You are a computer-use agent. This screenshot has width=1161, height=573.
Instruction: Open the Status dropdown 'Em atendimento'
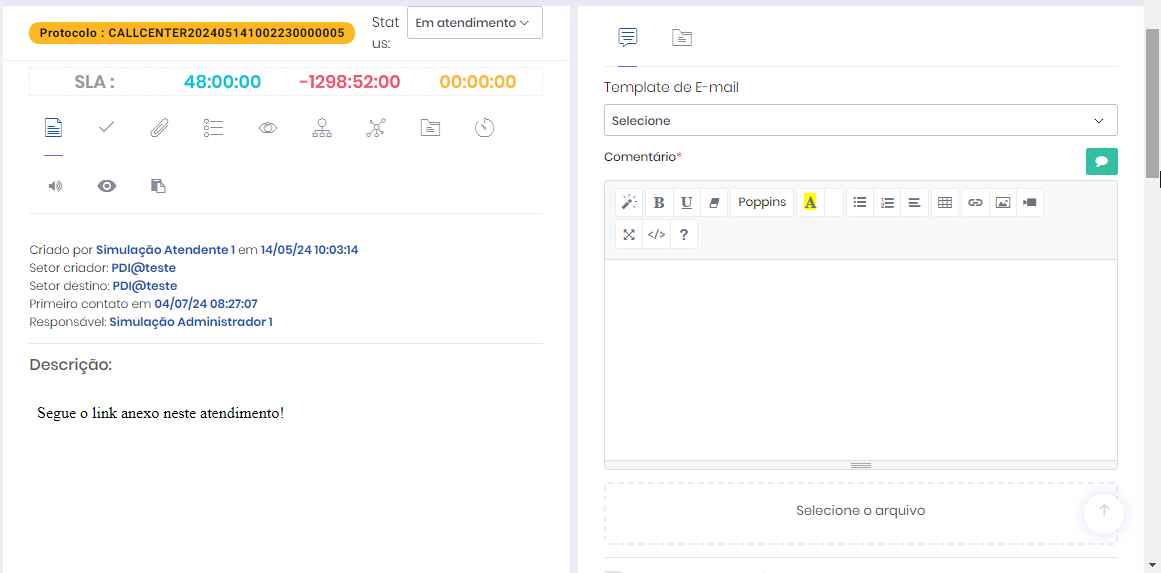(x=474, y=23)
